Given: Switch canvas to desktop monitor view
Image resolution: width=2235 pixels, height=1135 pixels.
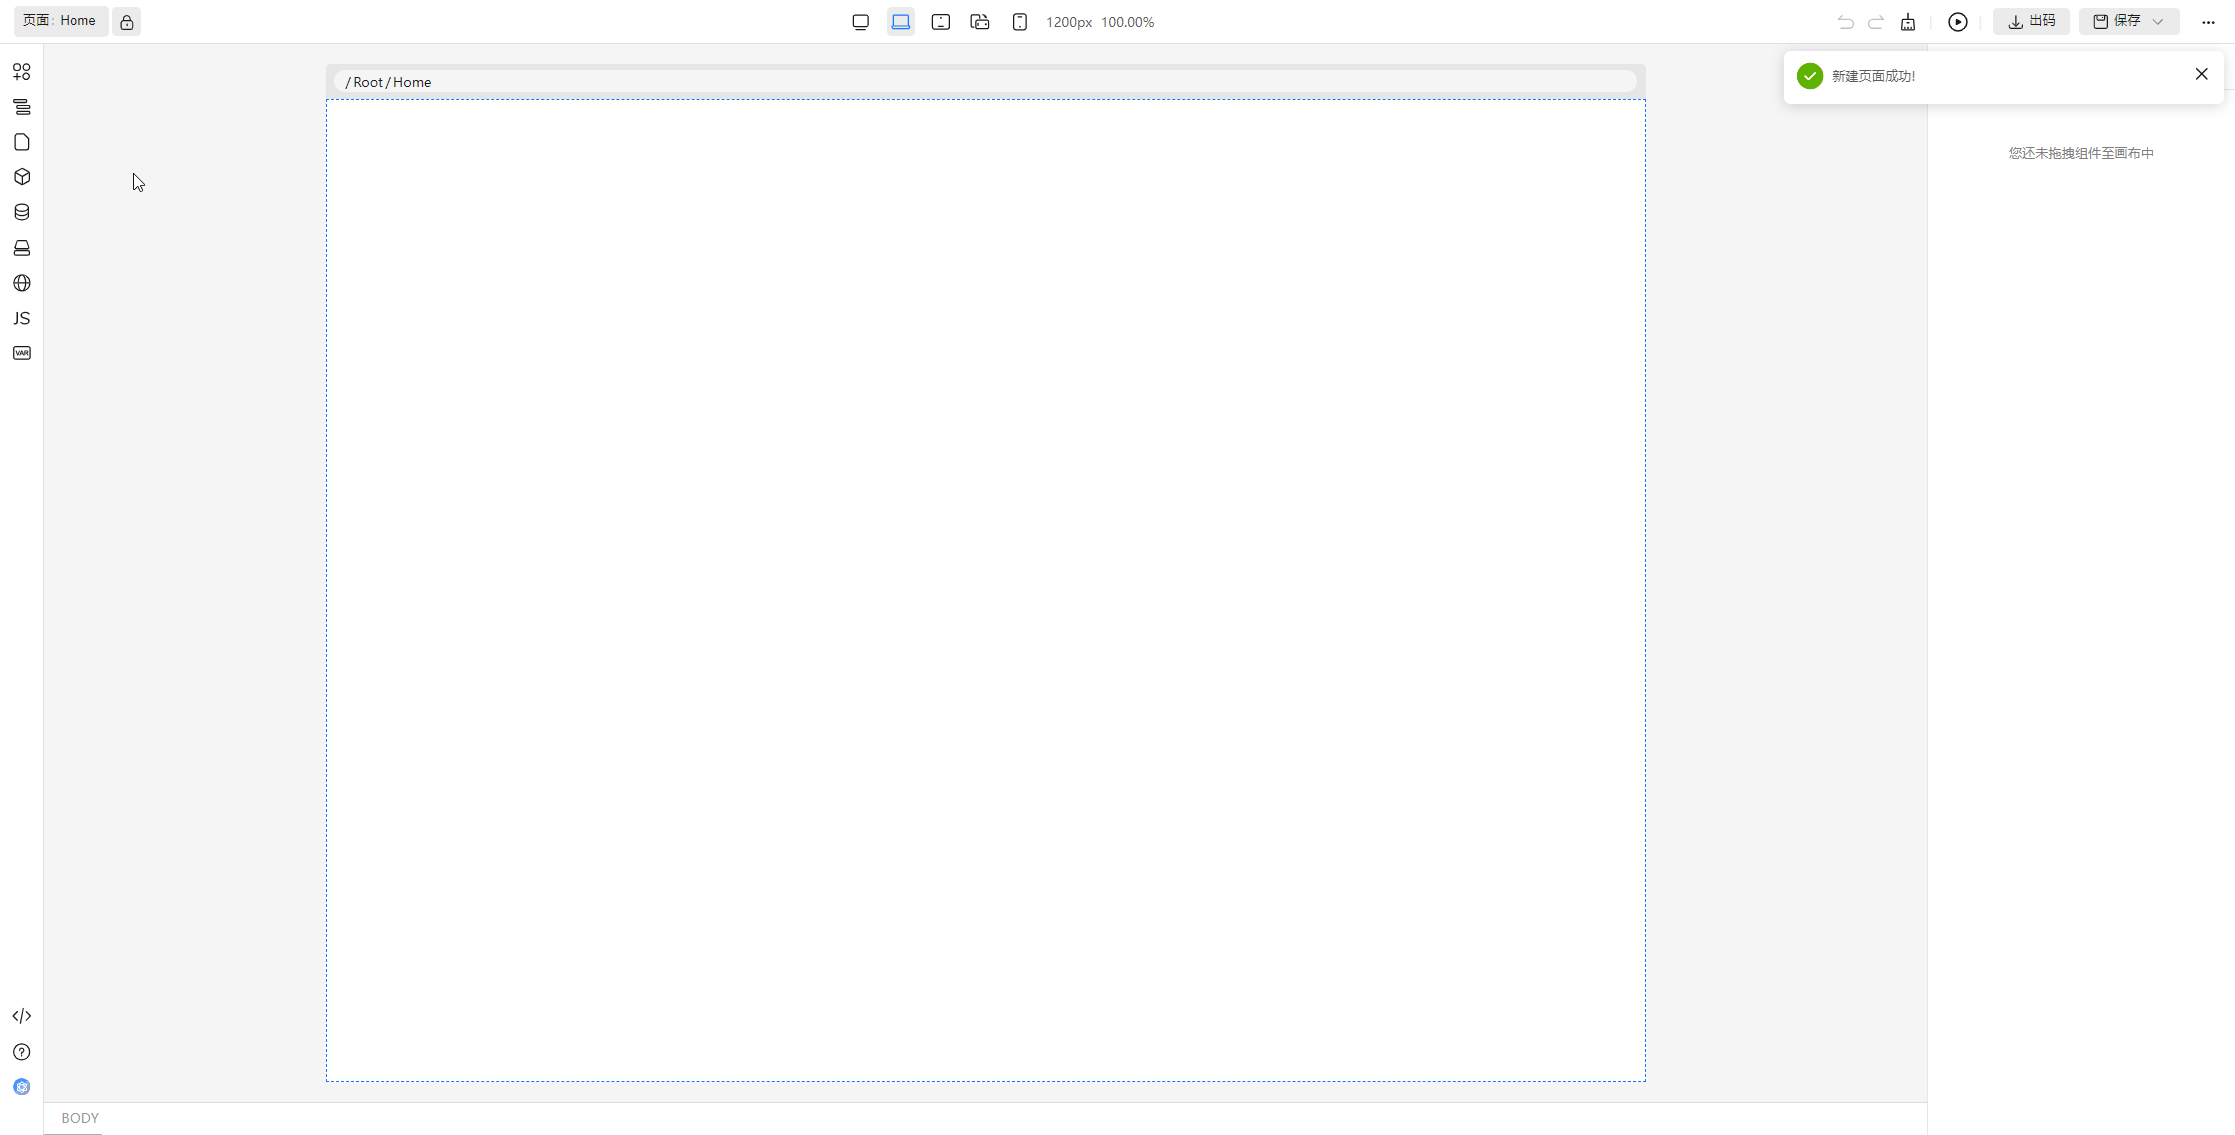Looking at the screenshot, I should point(860,22).
